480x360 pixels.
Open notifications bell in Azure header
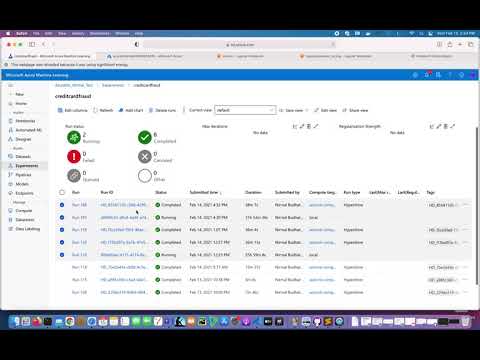(427, 75)
